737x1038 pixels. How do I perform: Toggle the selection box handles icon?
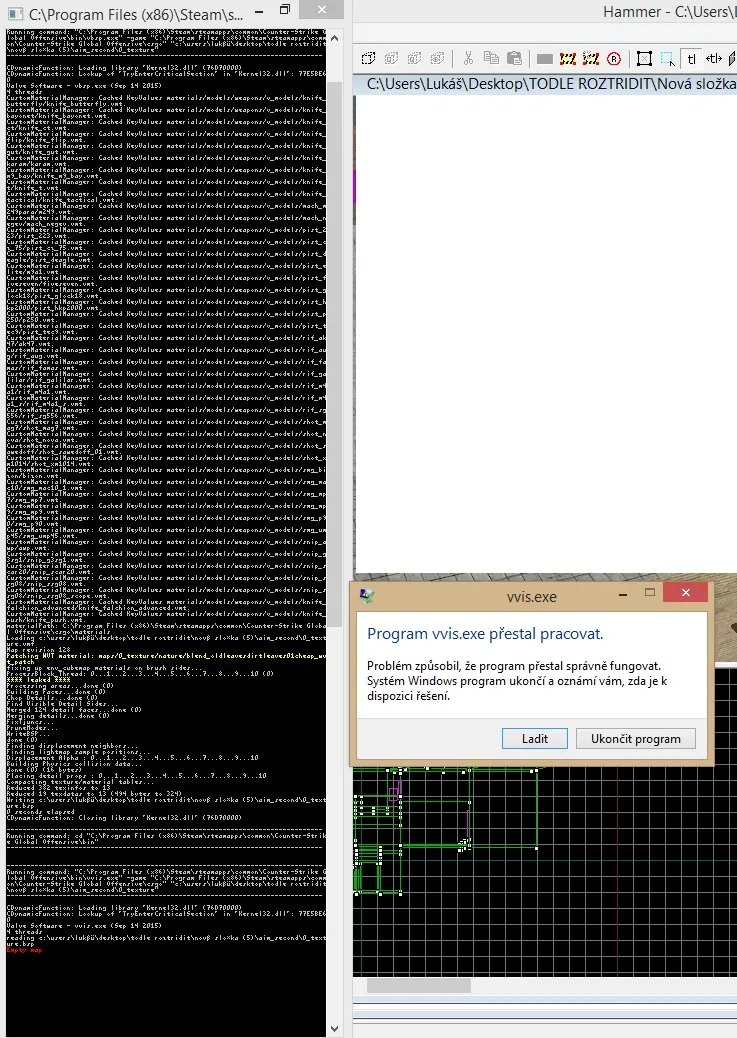(644, 59)
